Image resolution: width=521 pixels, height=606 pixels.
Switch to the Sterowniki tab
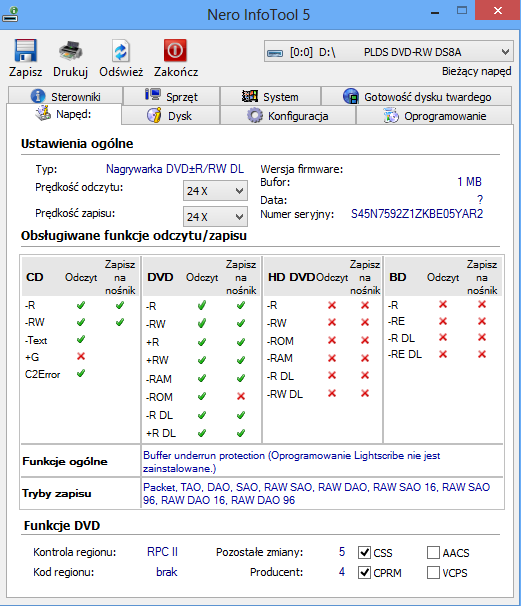tap(65, 96)
